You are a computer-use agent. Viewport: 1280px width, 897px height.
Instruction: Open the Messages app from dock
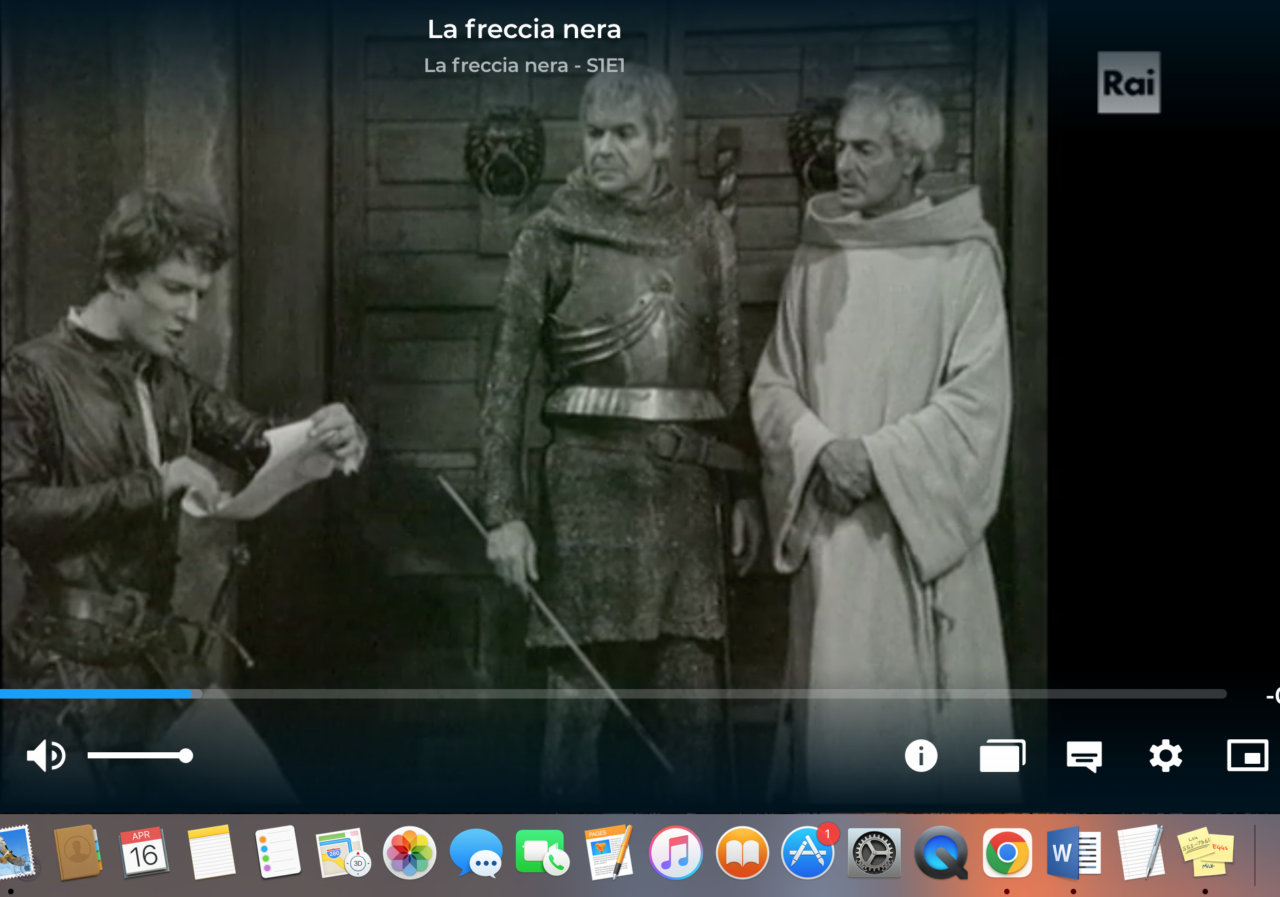[476, 853]
